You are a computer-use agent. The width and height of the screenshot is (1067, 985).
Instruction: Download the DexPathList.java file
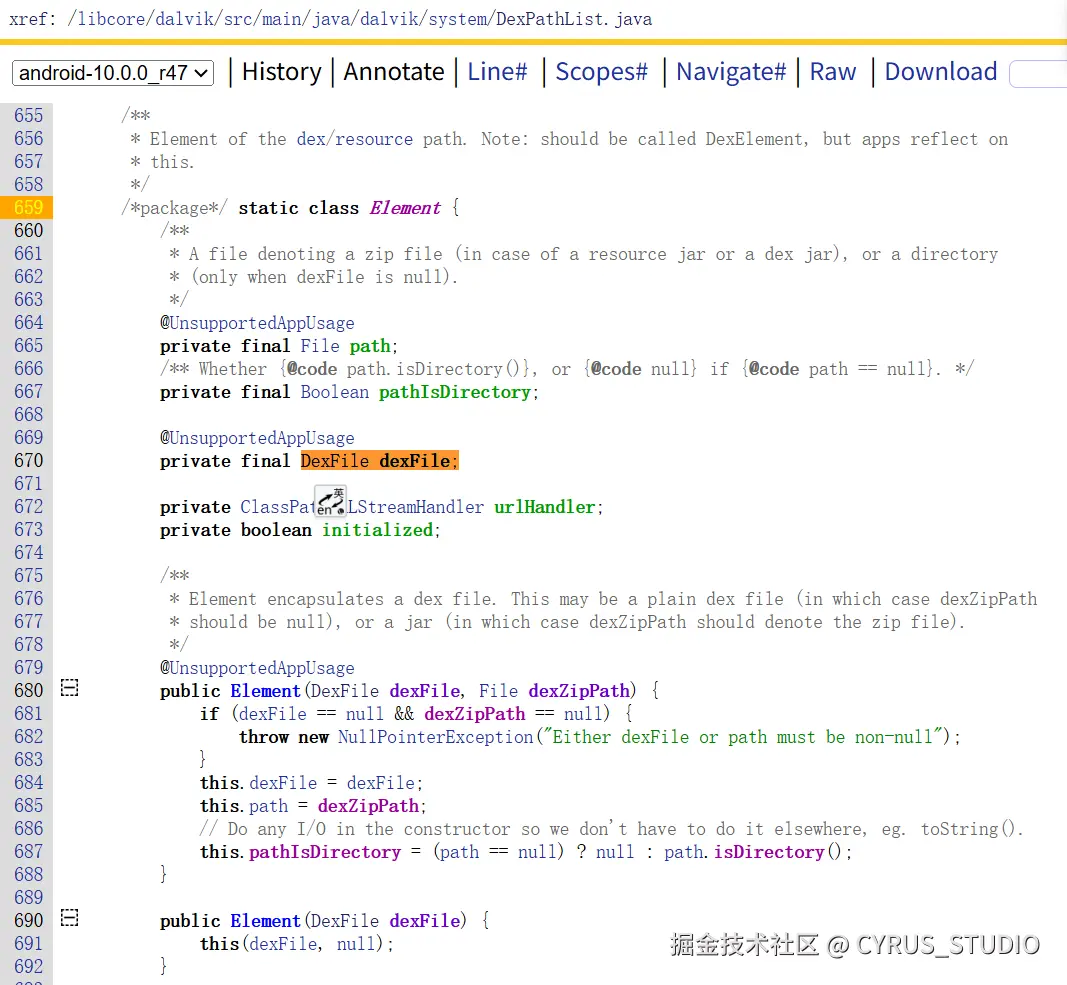(941, 71)
